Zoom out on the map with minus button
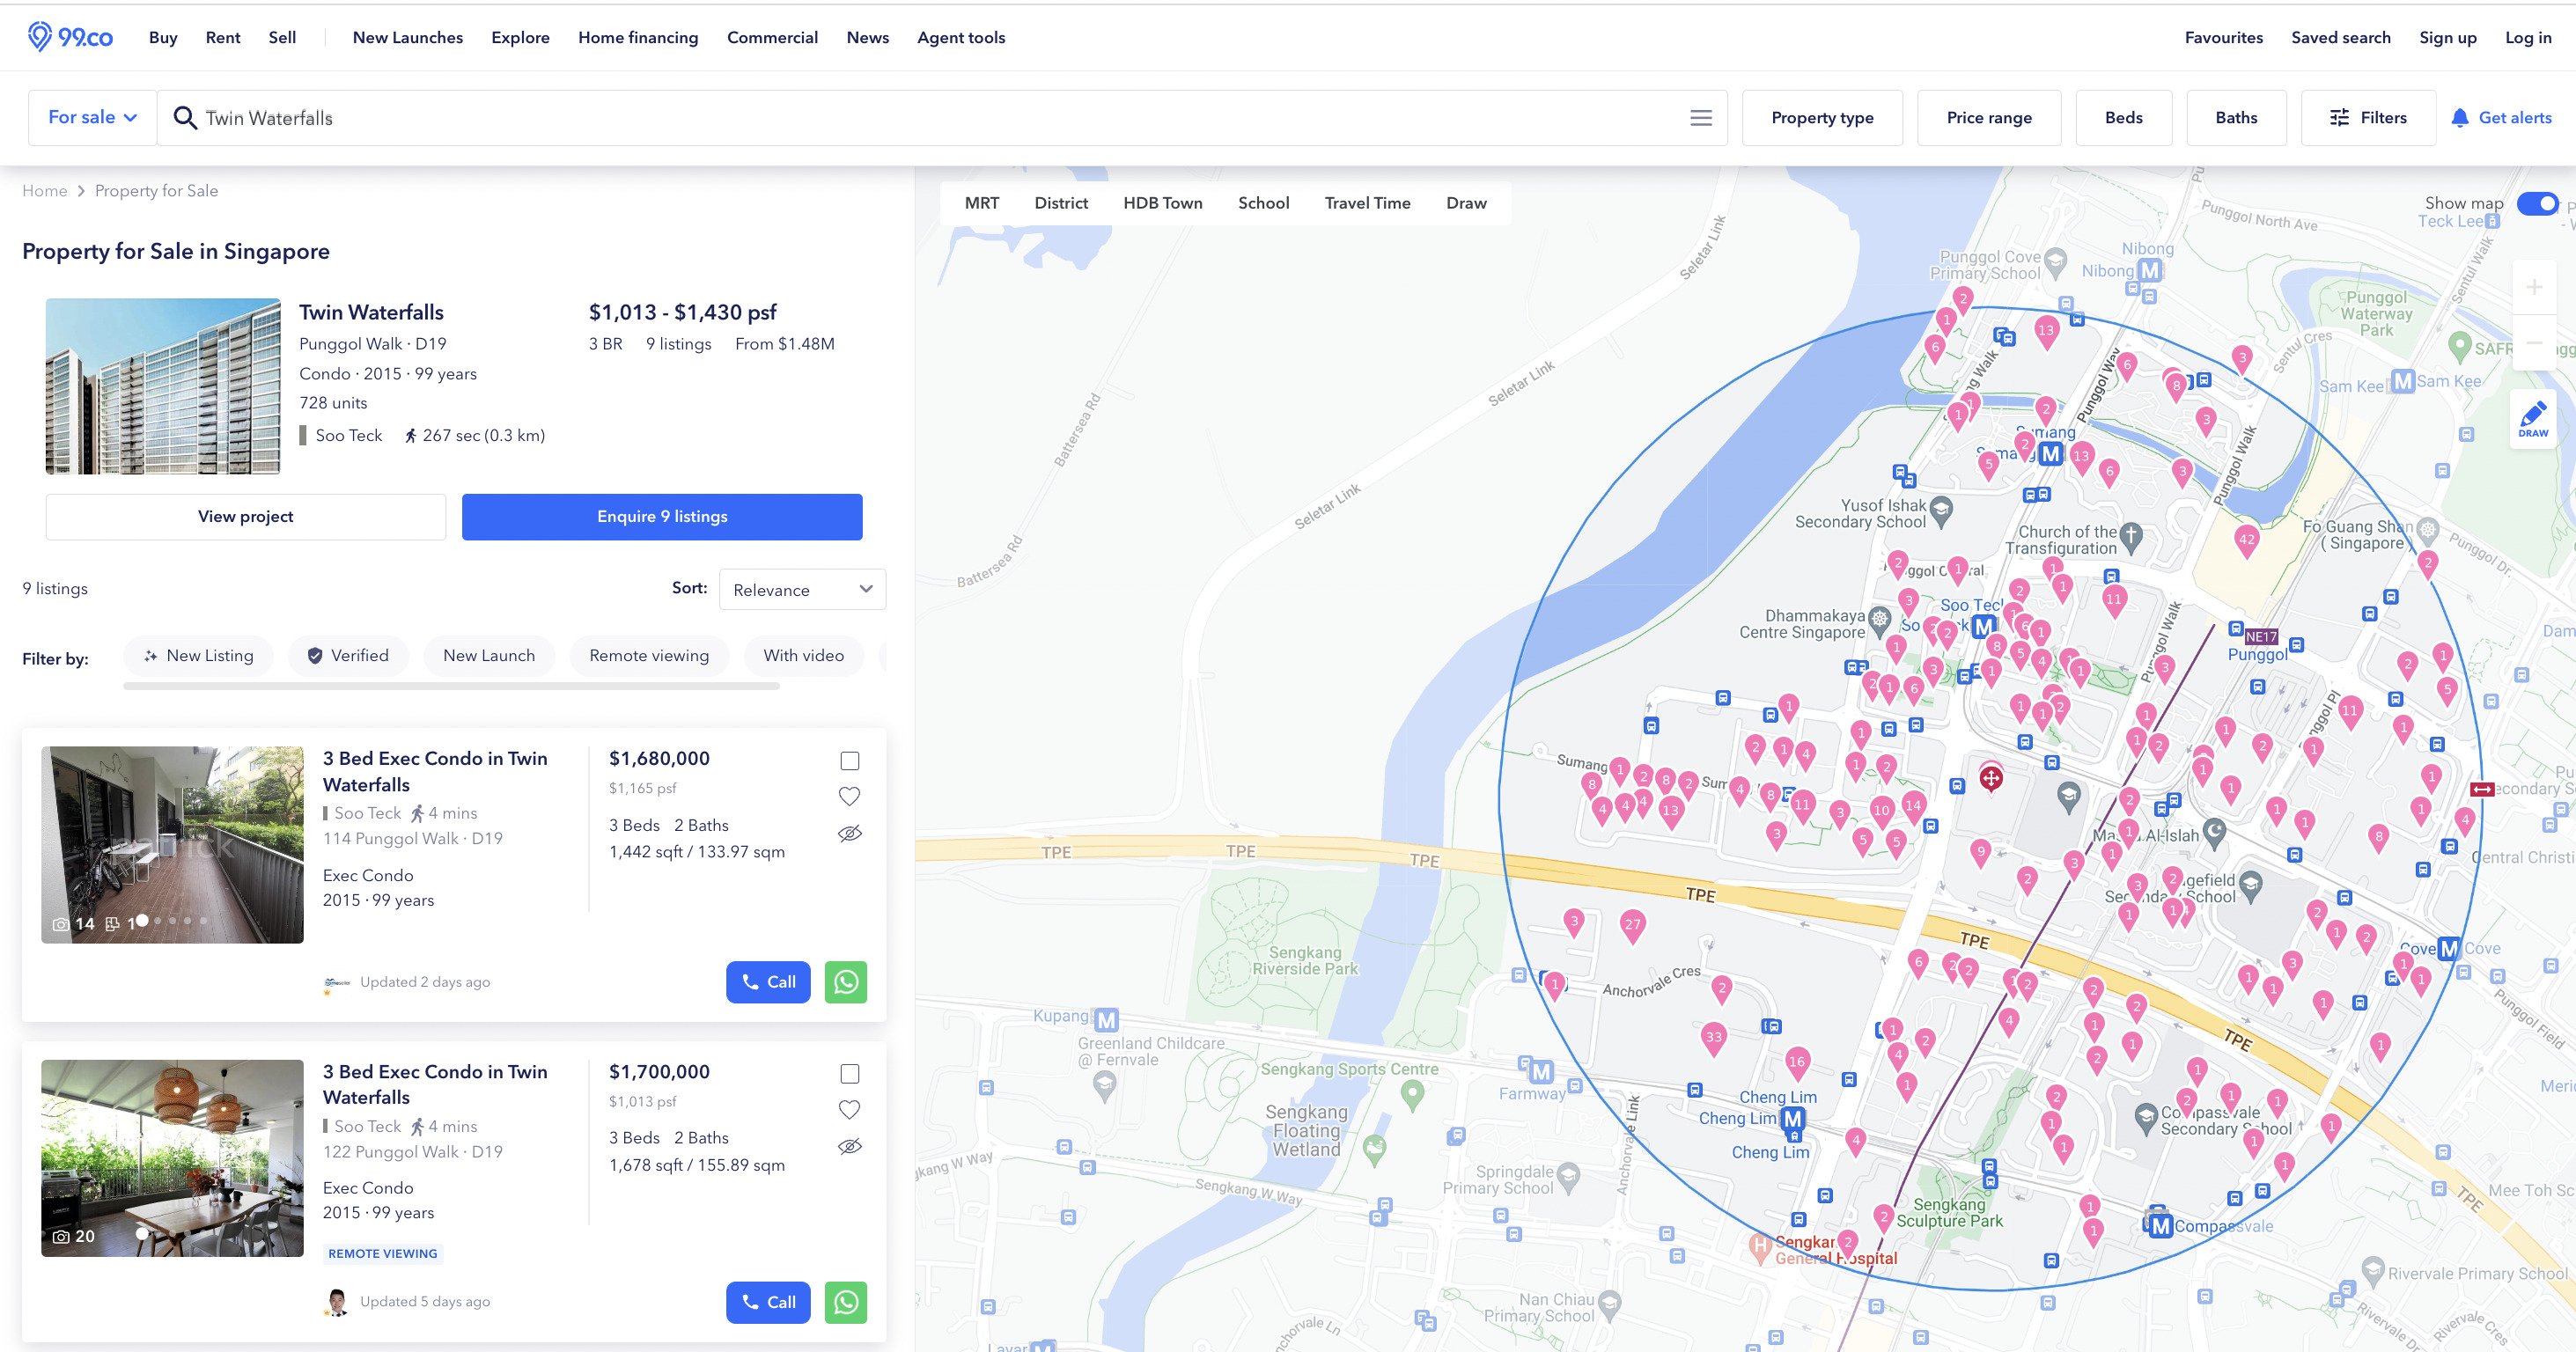The height and width of the screenshot is (1352, 2576). (x=2534, y=342)
